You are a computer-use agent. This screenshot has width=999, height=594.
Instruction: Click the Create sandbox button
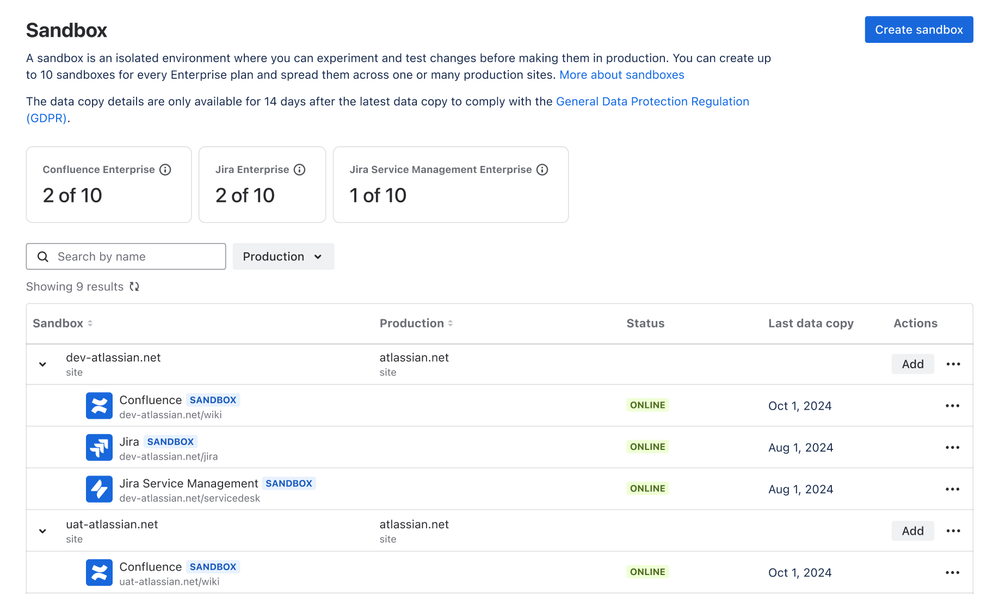tap(918, 30)
